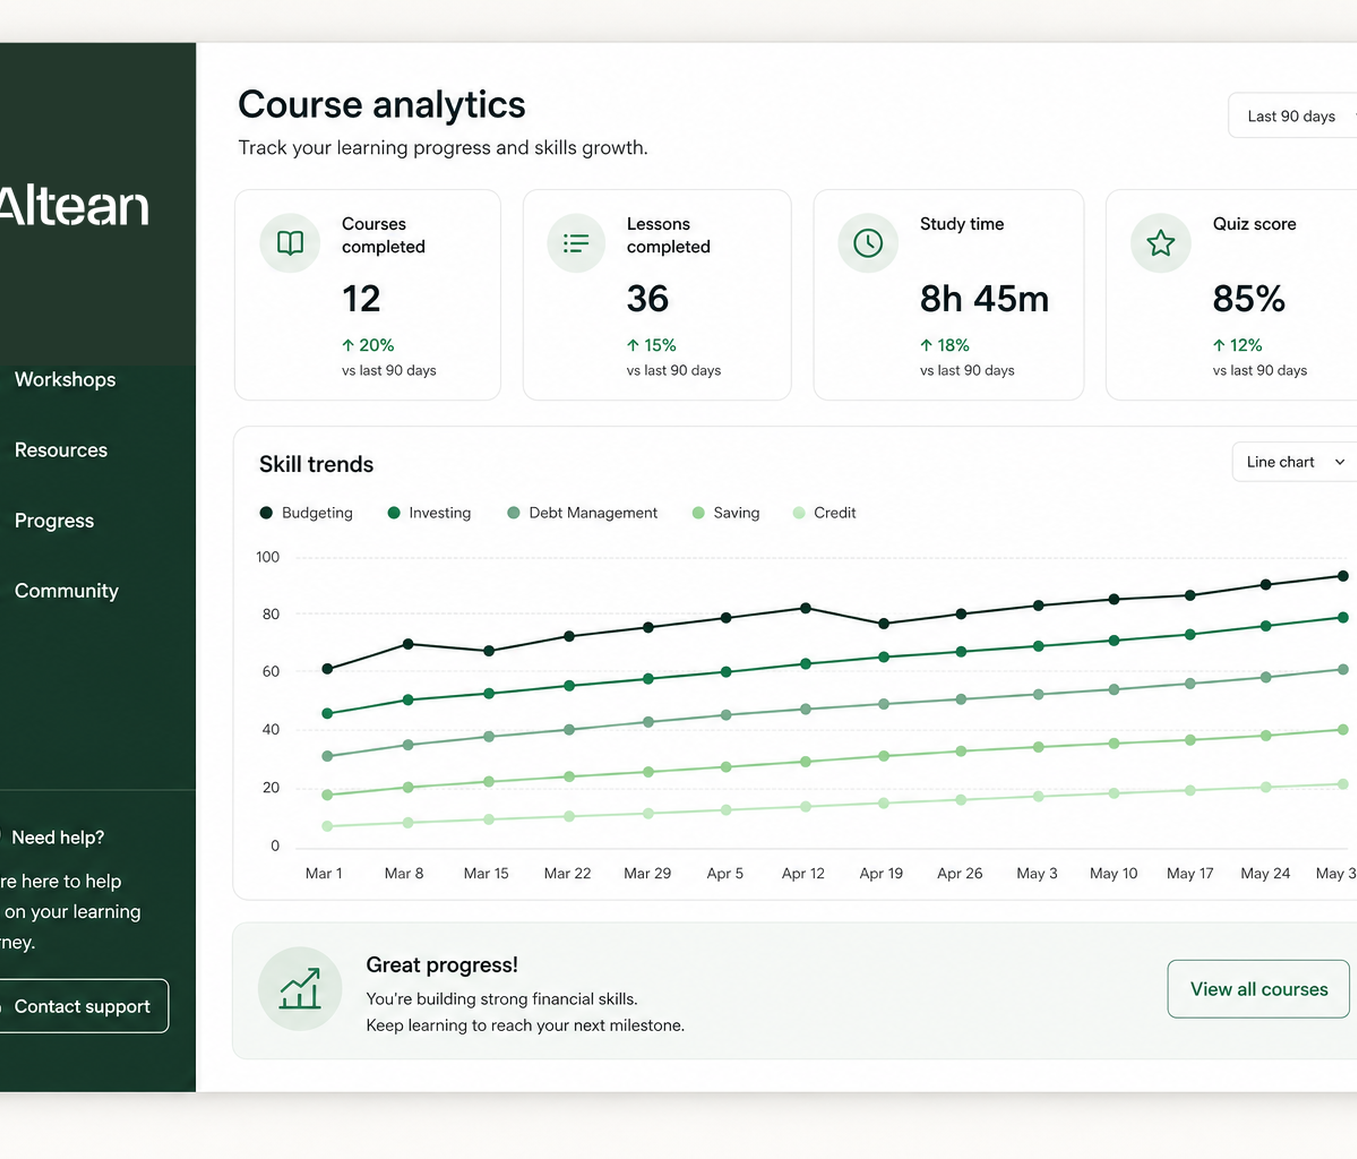Click the chevron arrow in Line chart selector

point(1340,462)
